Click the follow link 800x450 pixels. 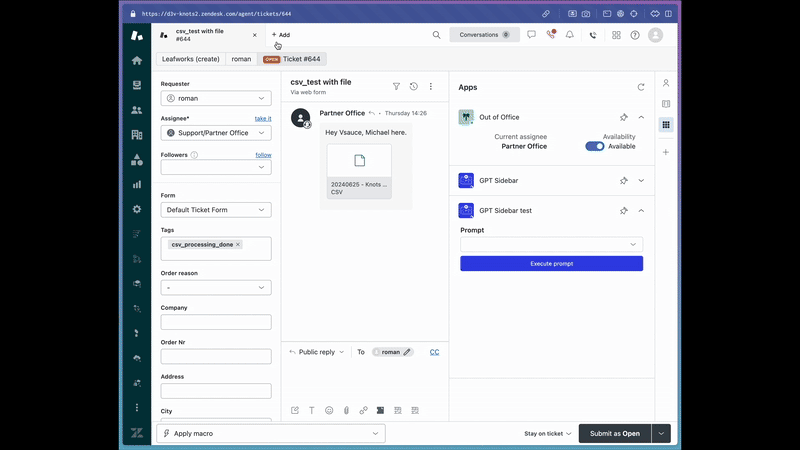tap(263, 155)
